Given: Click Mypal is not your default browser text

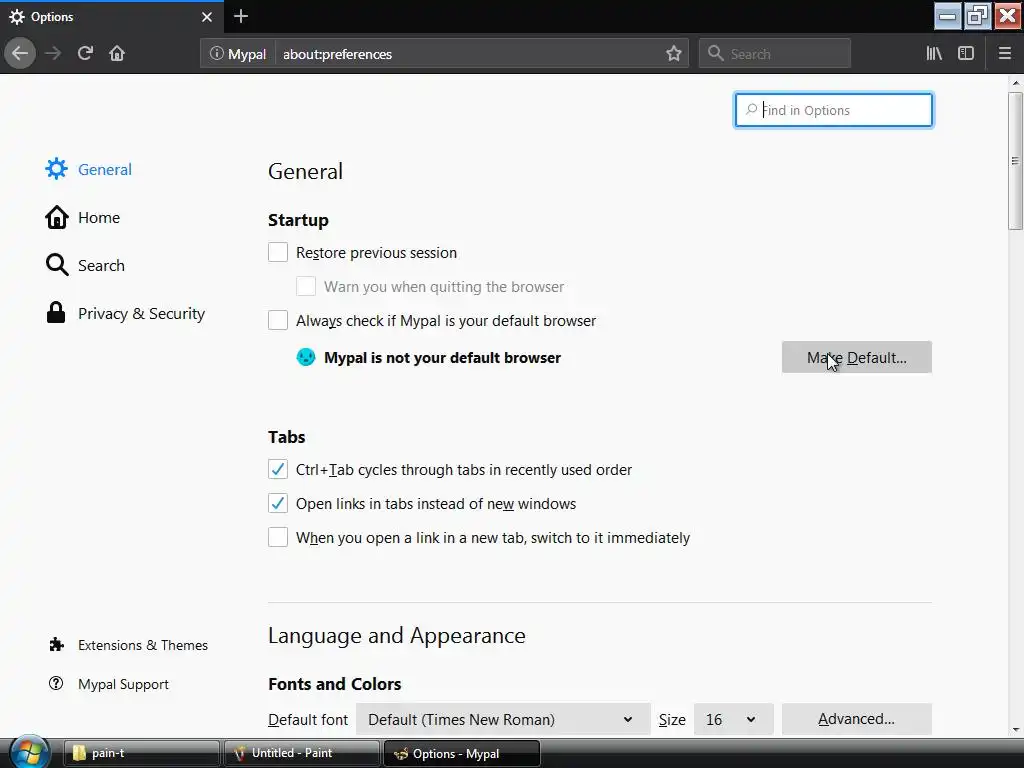Looking at the screenshot, I should click(x=442, y=358).
